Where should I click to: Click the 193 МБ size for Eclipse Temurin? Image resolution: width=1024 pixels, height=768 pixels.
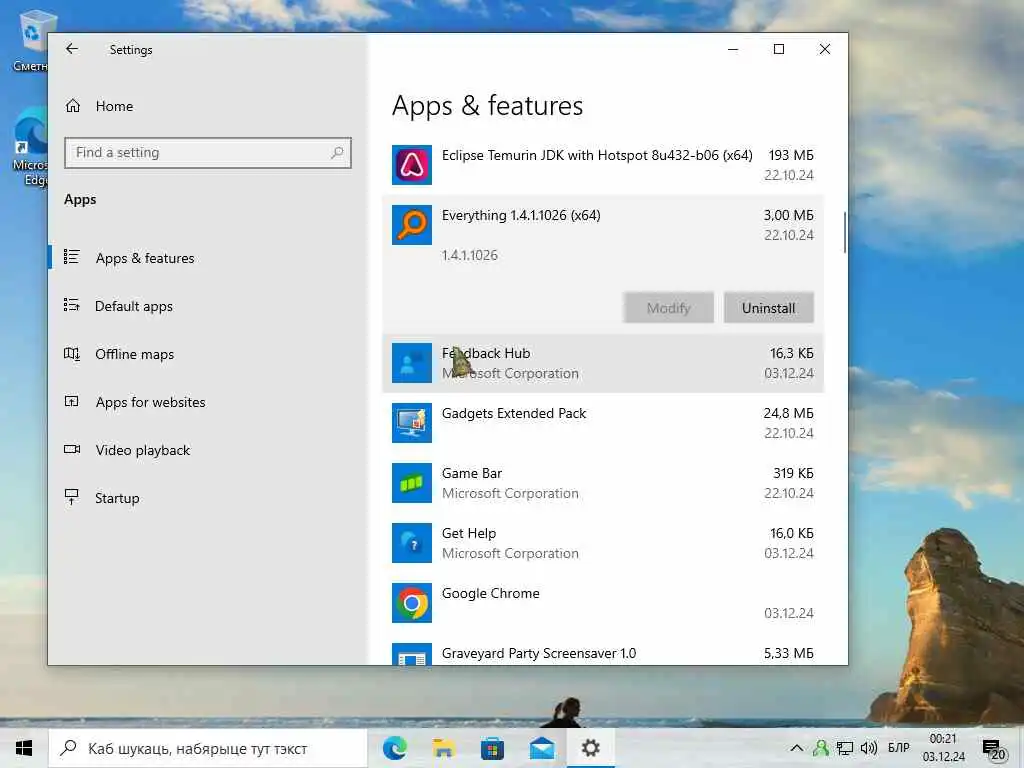pyautogui.click(x=791, y=155)
